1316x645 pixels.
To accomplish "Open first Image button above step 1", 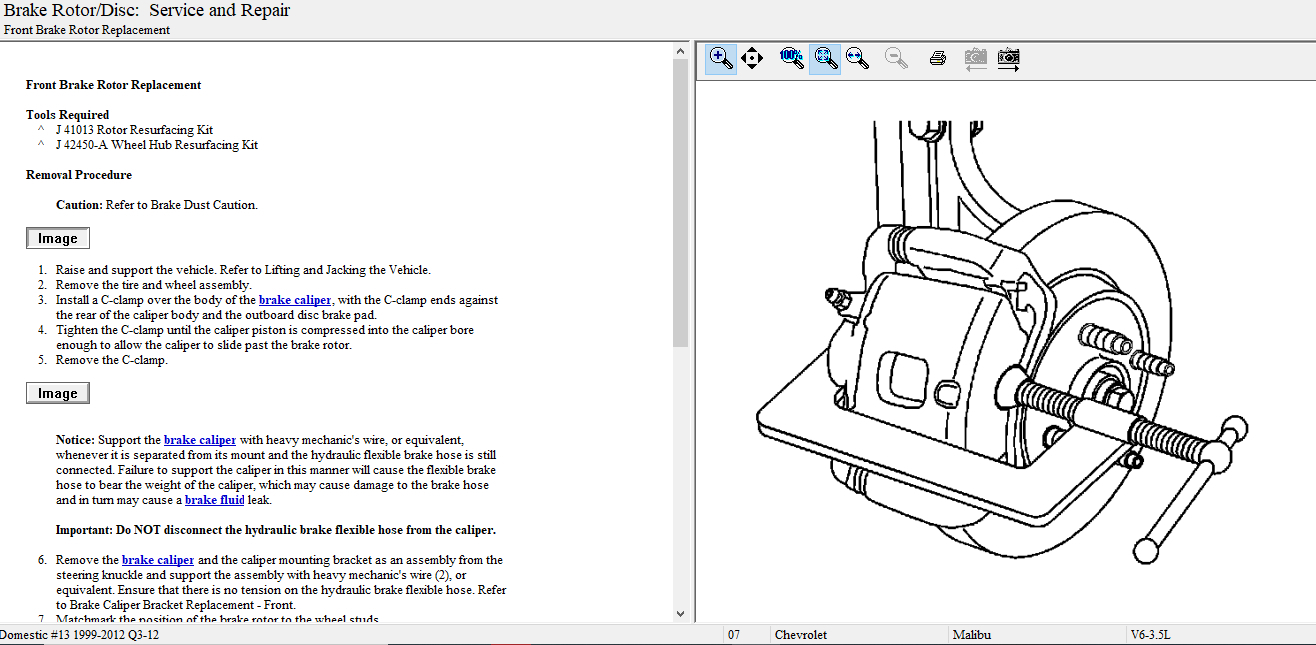I will pyautogui.click(x=58, y=238).
